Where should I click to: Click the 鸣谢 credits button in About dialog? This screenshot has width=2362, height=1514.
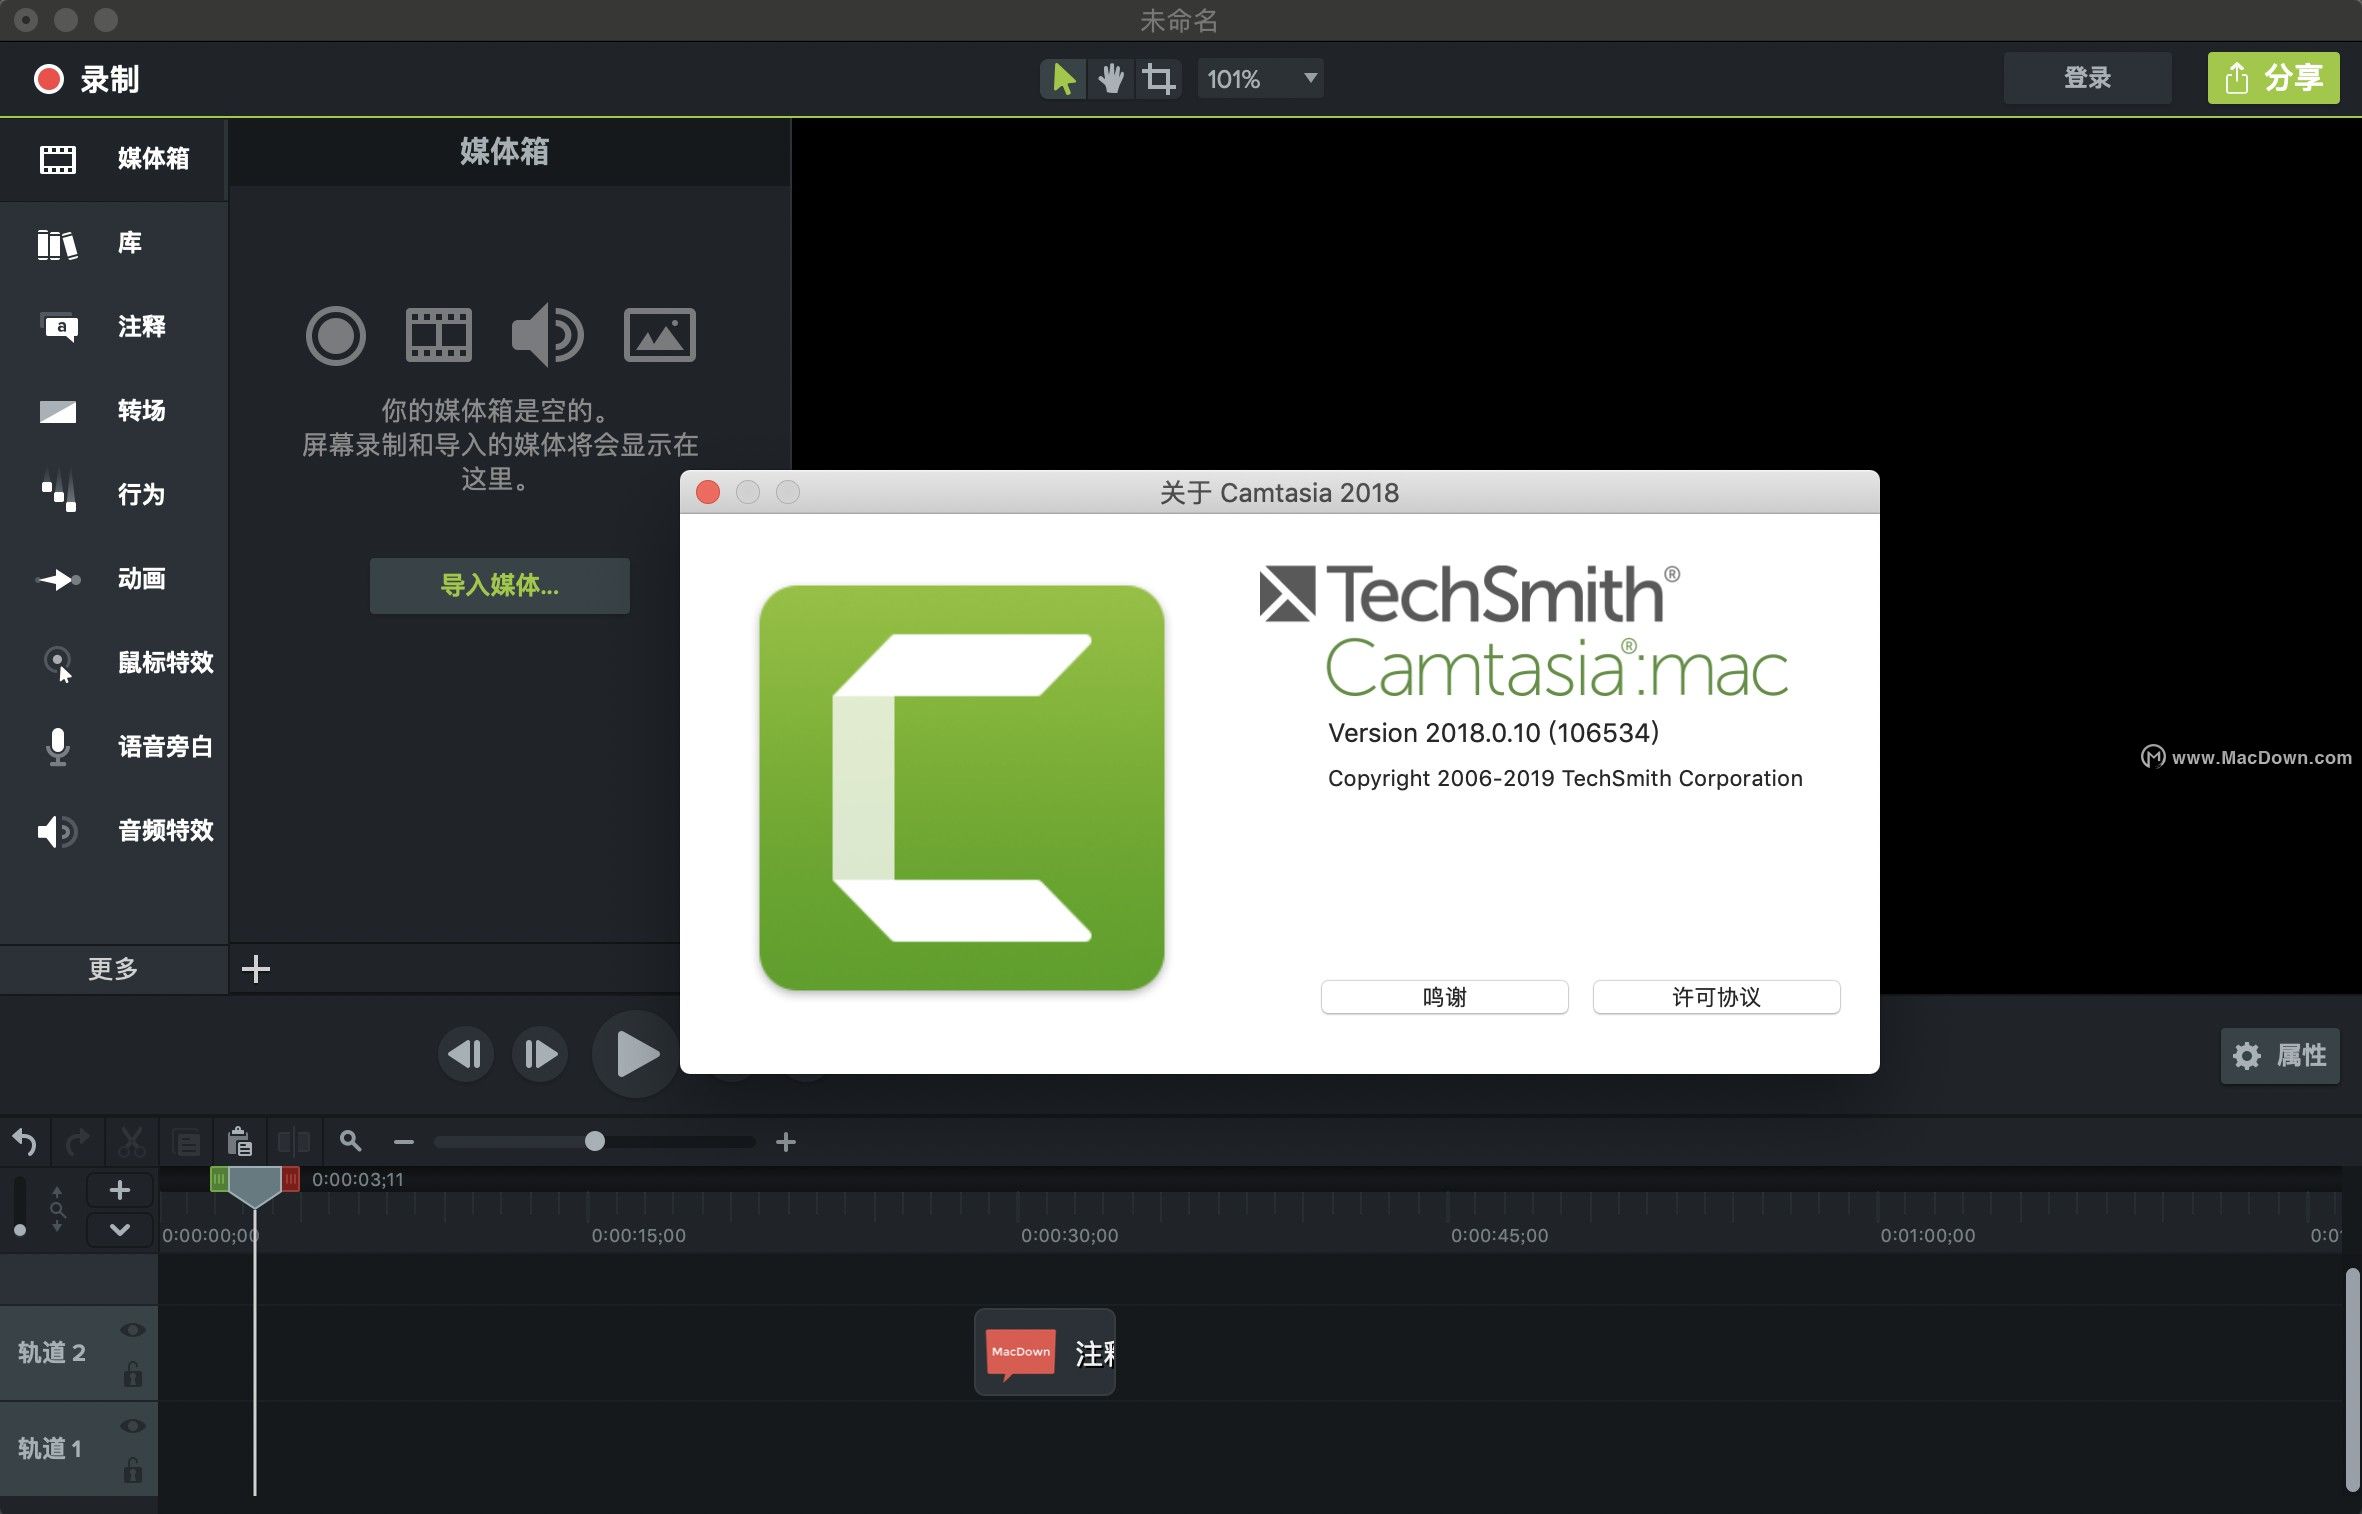pyautogui.click(x=1444, y=997)
